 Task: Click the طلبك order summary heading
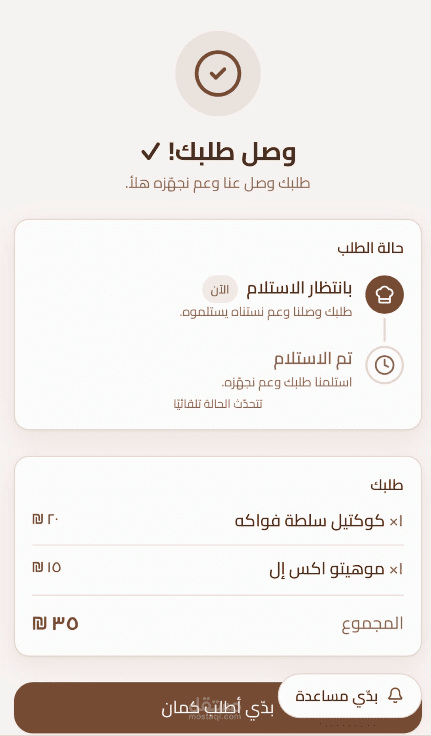387,485
